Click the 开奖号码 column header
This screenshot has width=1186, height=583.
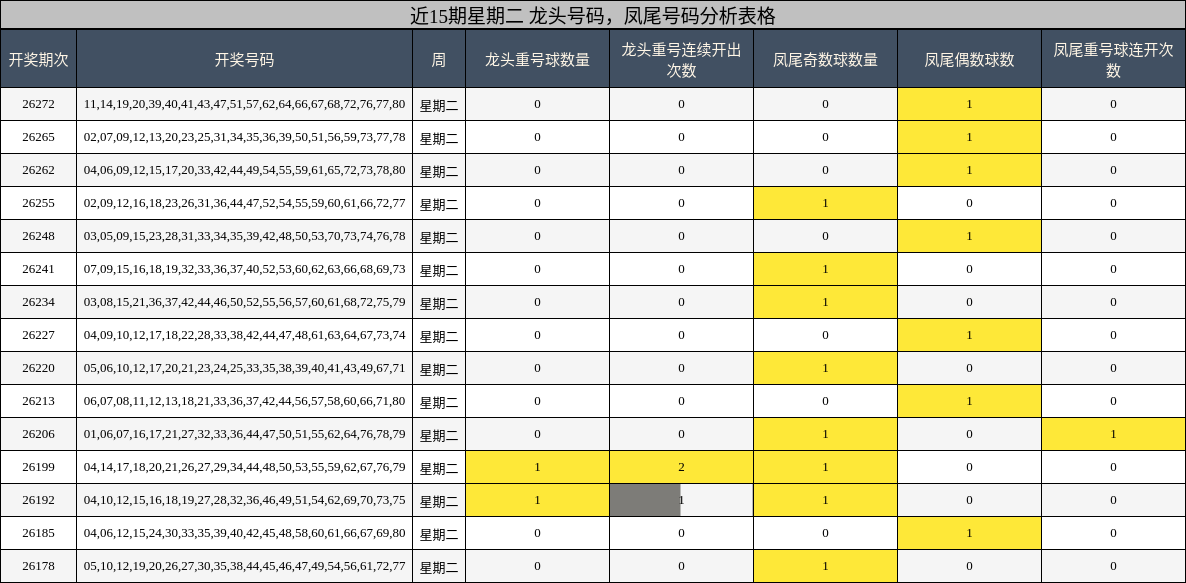pyautogui.click(x=244, y=59)
